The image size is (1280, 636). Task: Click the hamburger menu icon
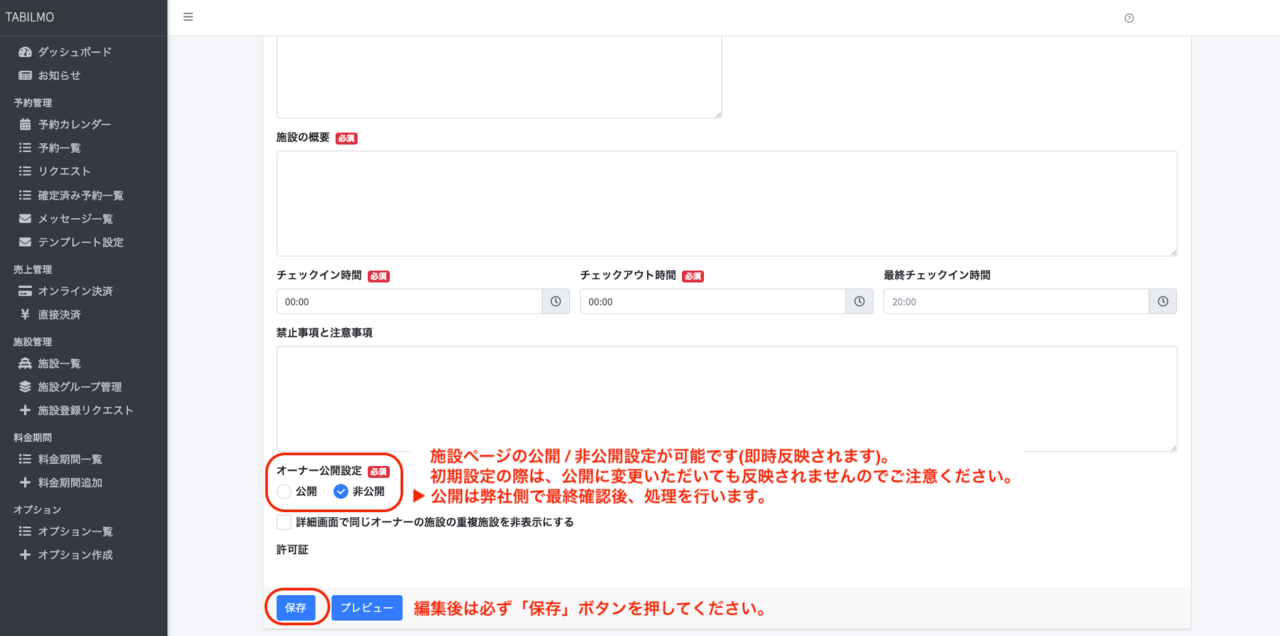tap(188, 17)
